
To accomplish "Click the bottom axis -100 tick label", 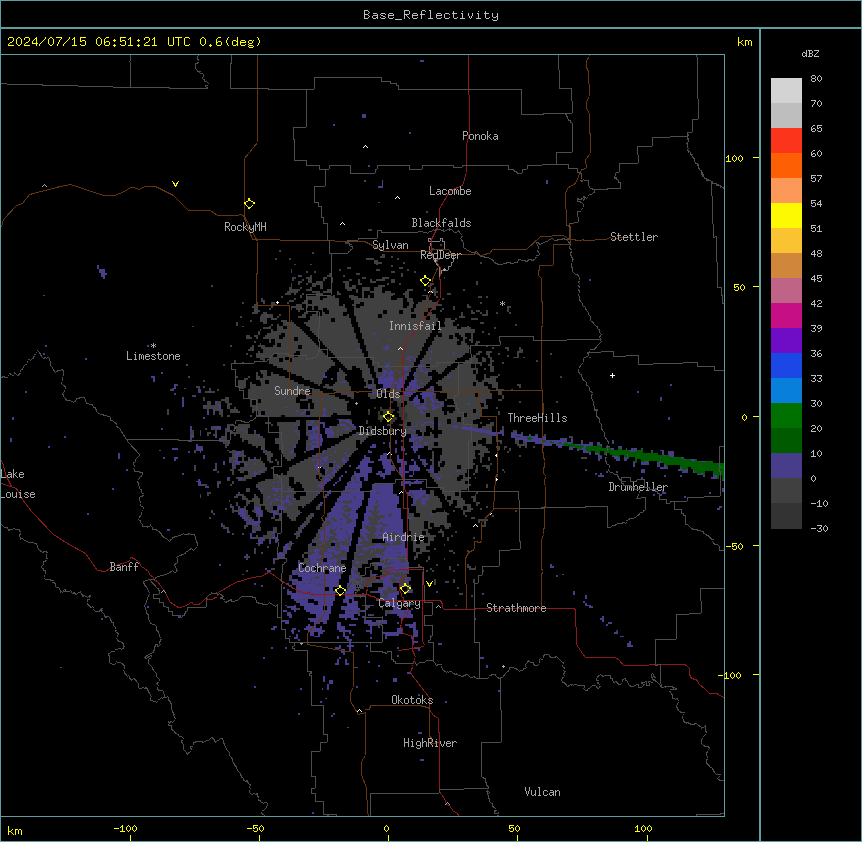I will coord(125,828).
